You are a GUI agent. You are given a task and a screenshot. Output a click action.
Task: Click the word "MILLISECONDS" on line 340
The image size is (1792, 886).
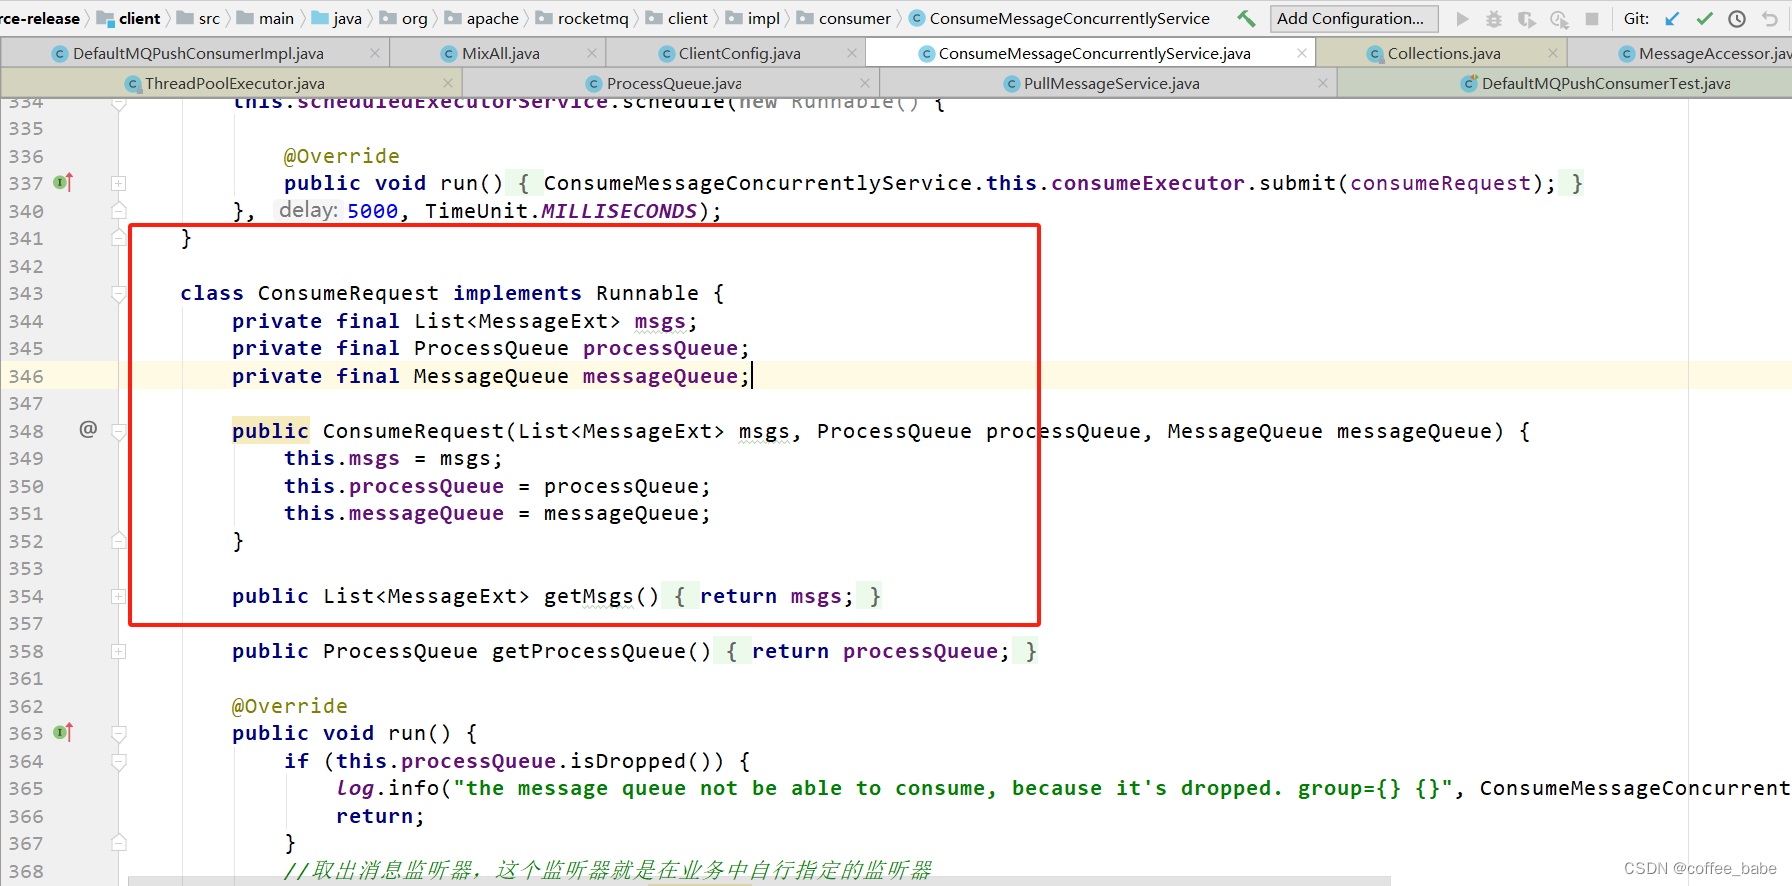pos(619,211)
